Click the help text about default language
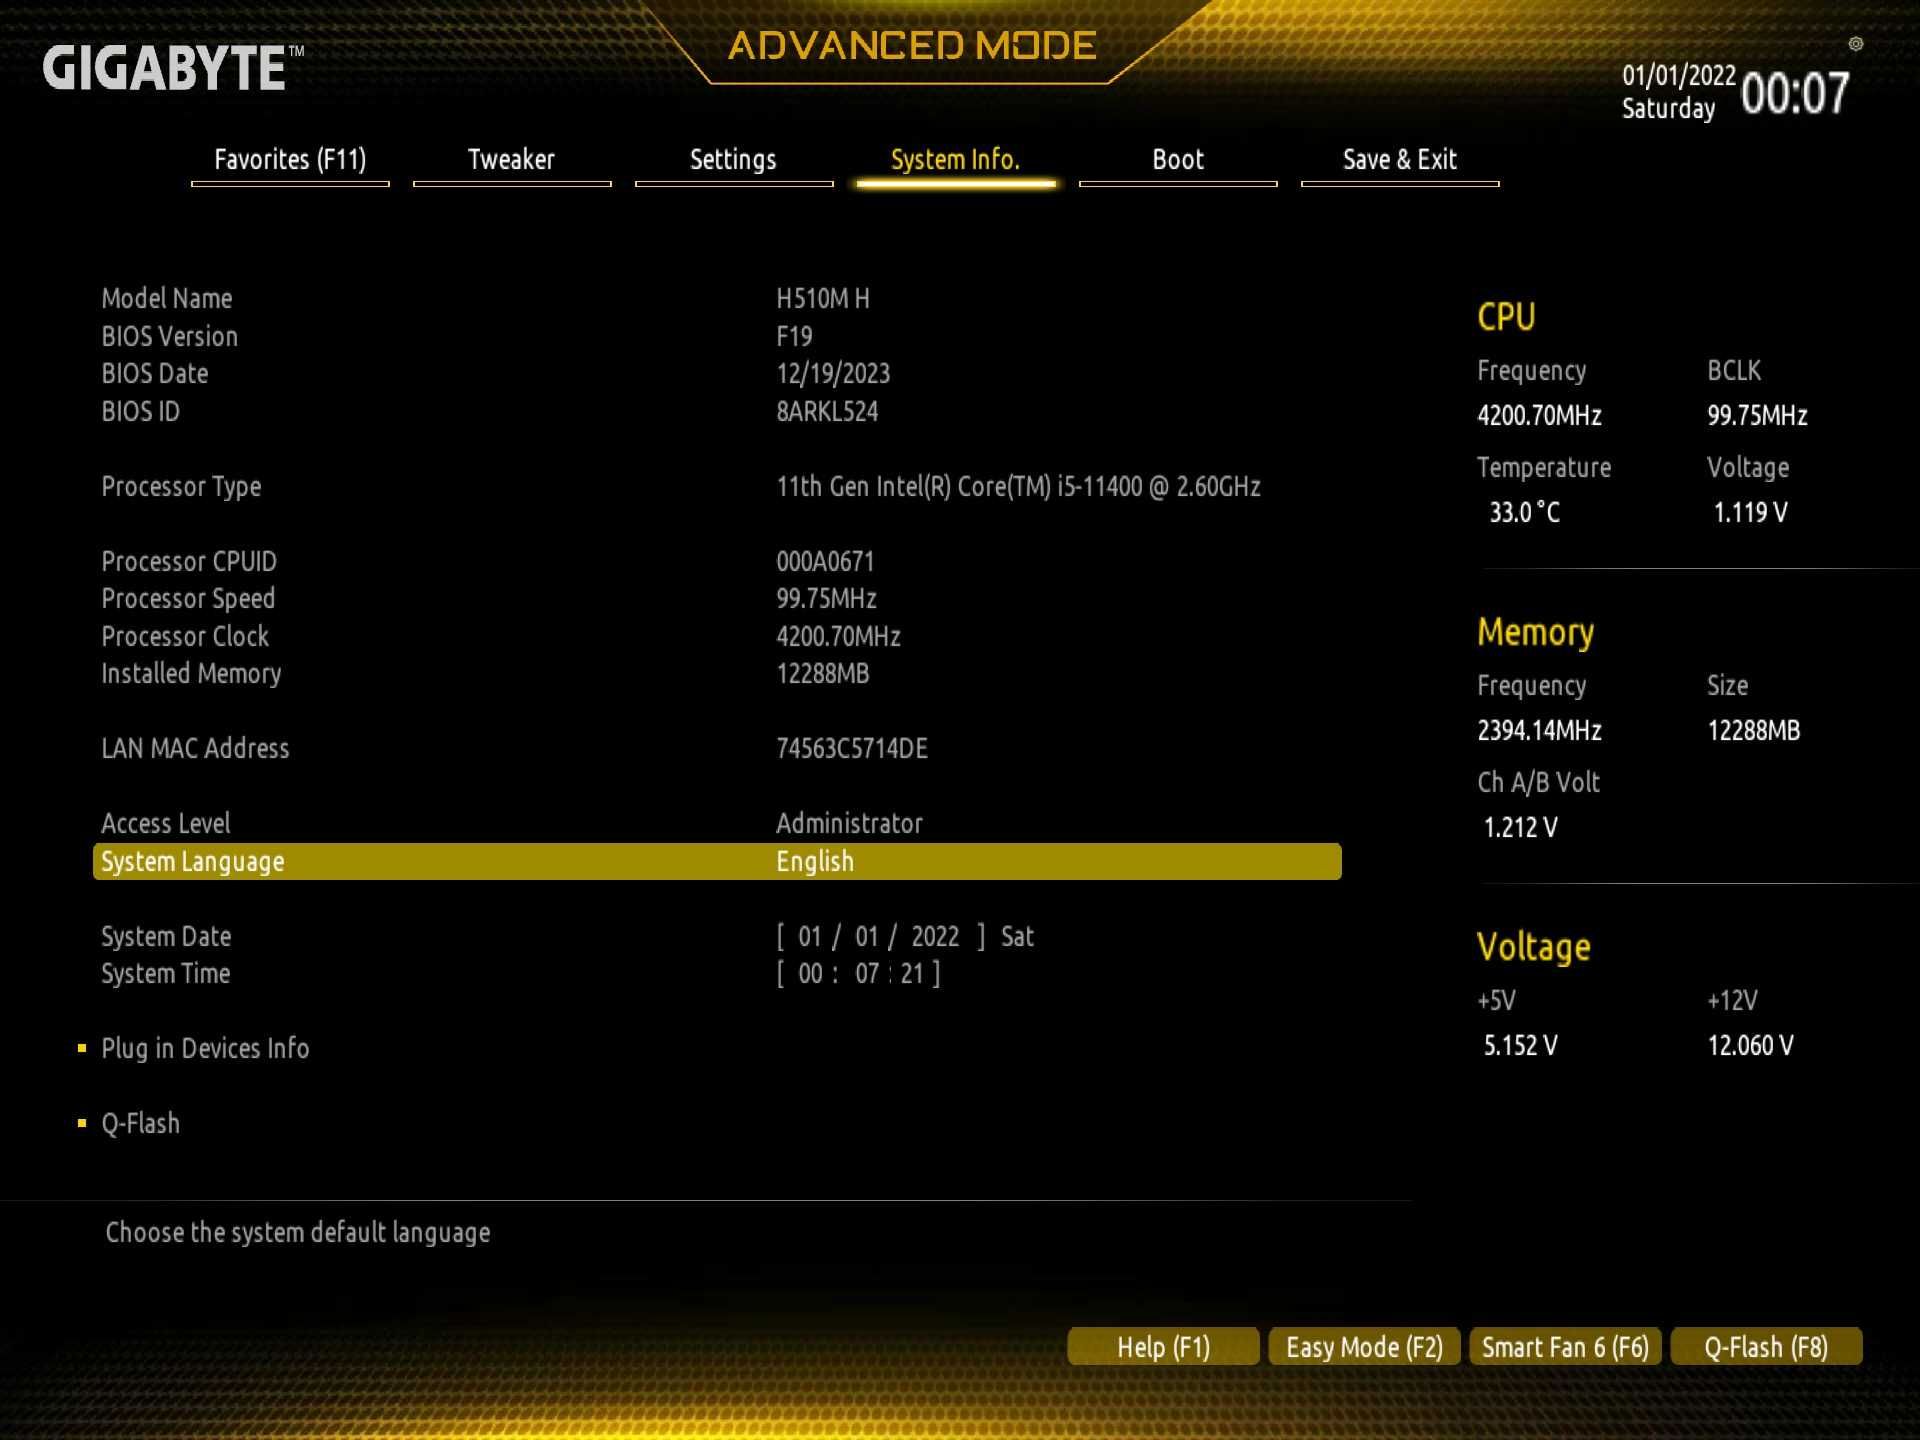This screenshot has height=1440, width=1920. click(x=298, y=1233)
